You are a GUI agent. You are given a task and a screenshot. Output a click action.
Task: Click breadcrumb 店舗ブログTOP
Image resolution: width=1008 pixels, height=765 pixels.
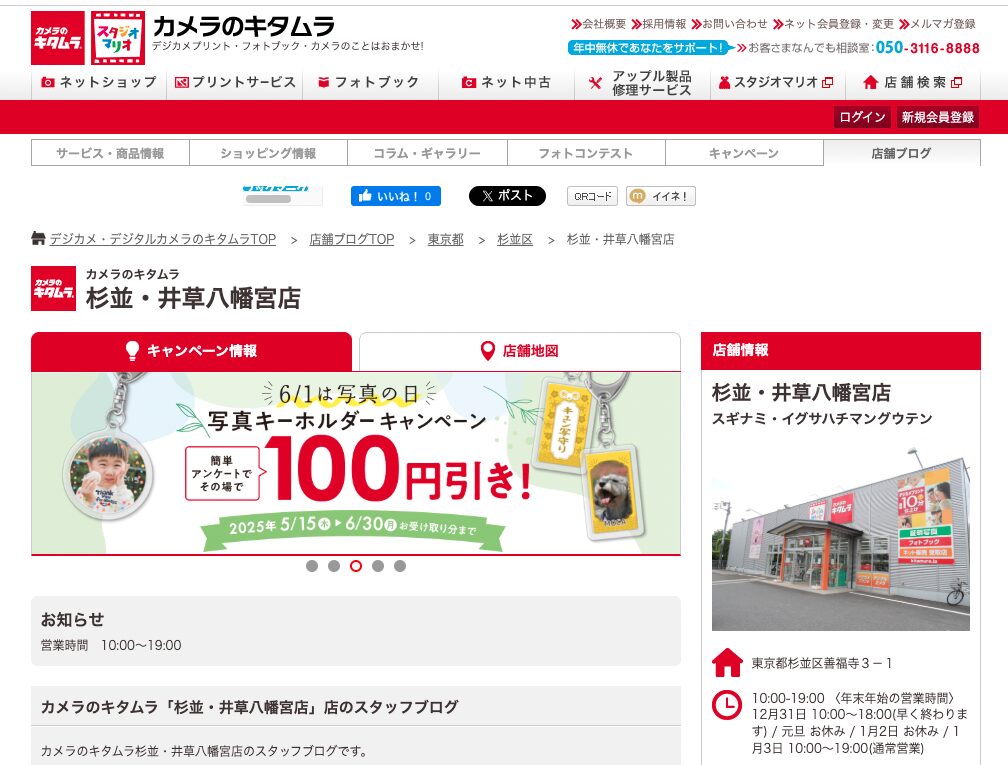(x=352, y=239)
